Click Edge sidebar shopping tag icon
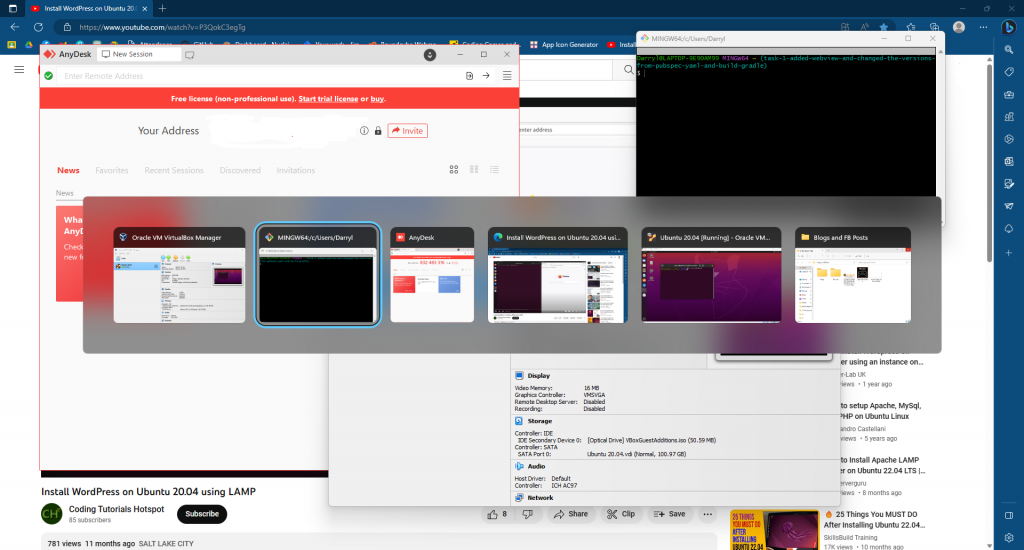Image resolution: width=1024 pixels, height=550 pixels. [x=1009, y=72]
